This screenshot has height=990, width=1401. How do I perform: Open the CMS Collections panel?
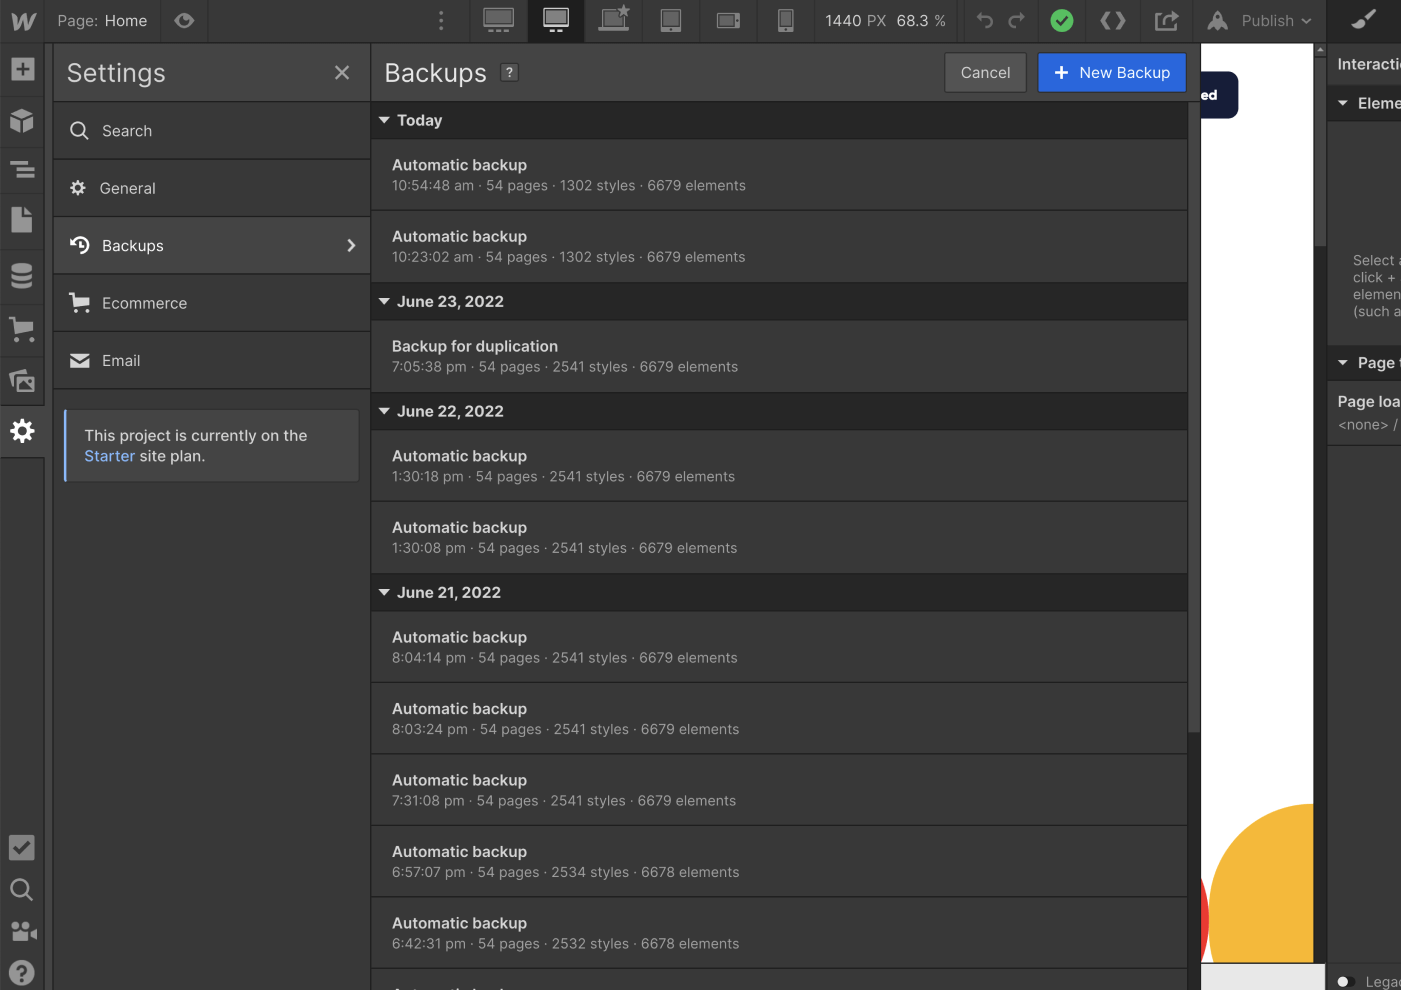pyautogui.click(x=22, y=273)
